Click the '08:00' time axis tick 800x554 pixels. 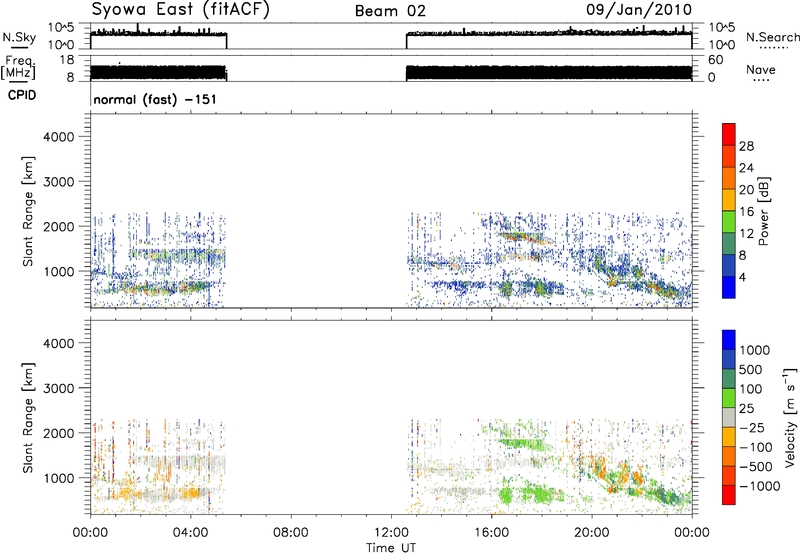click(291, 533)
